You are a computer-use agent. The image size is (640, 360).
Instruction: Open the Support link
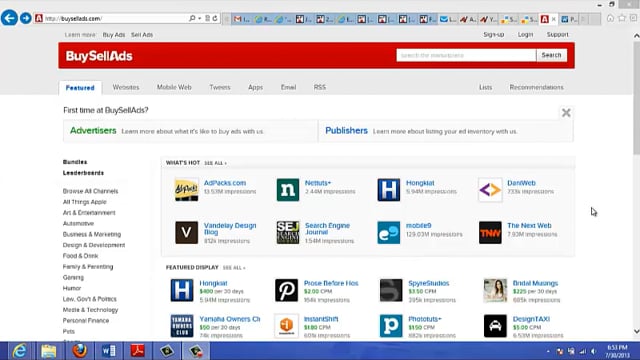point(558,35)
